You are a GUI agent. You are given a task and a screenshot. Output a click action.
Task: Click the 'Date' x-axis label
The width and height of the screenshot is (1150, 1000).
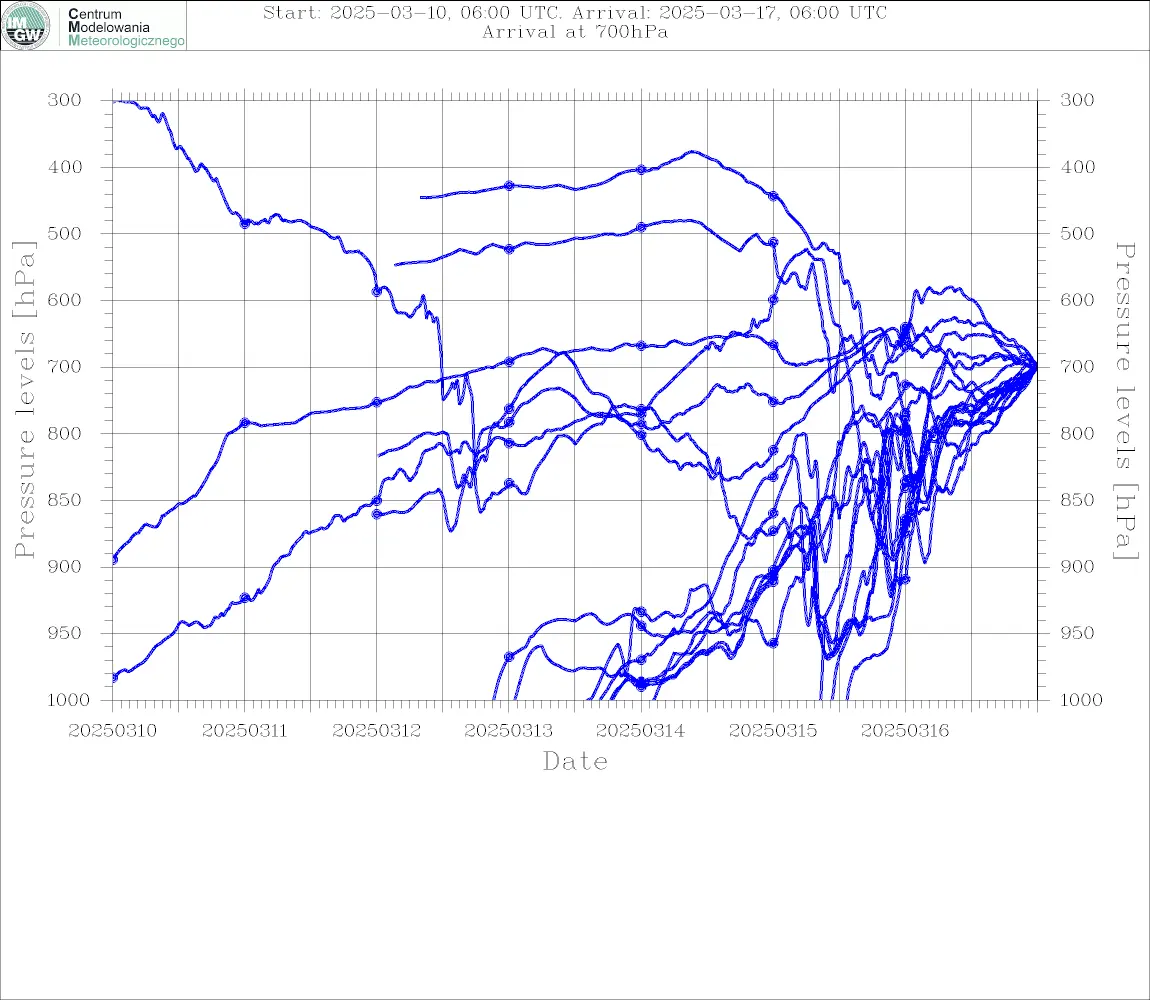pos(575,761)
